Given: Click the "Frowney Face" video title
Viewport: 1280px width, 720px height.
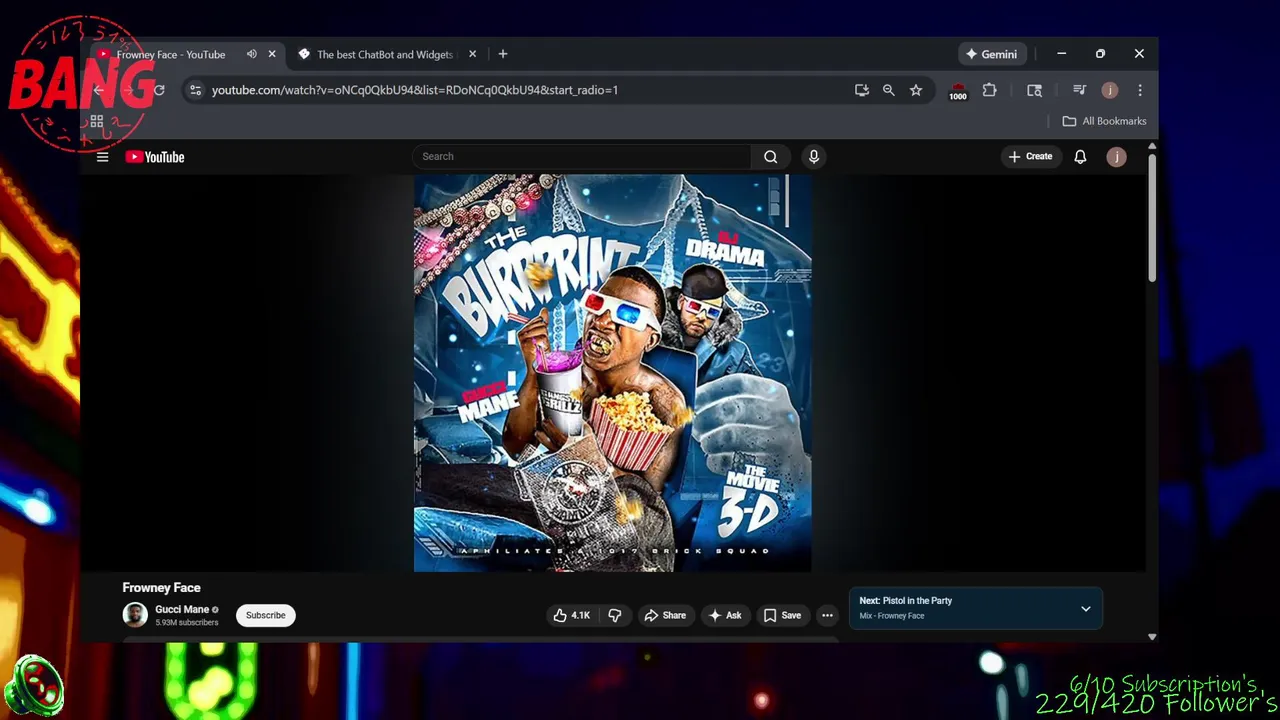Looking at the screenshot, I should [x=161, y=588].
